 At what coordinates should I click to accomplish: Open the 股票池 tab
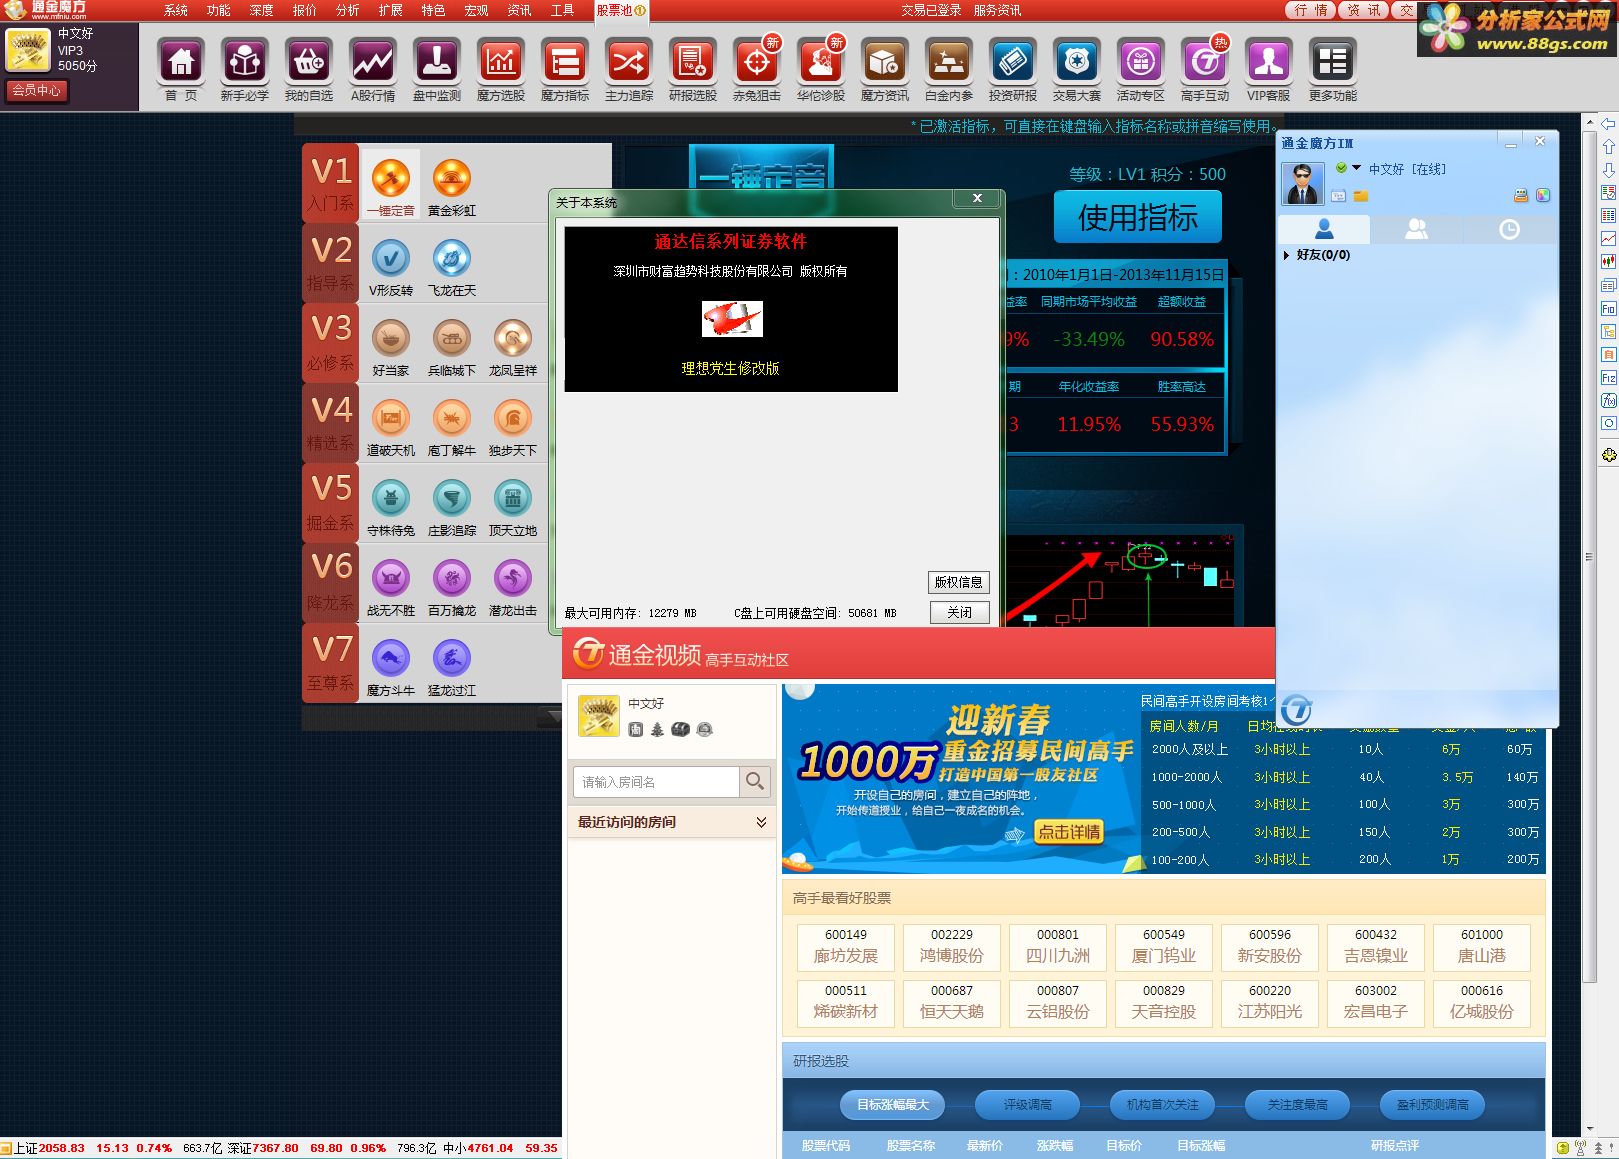[621, 10]
